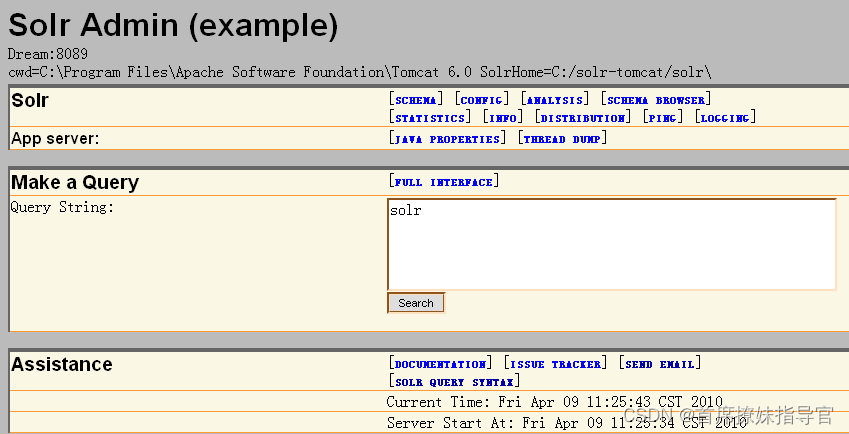Open the ISSUE TRACKER link
The width and height of the screenshot is (849, 434).
[556, 364]
